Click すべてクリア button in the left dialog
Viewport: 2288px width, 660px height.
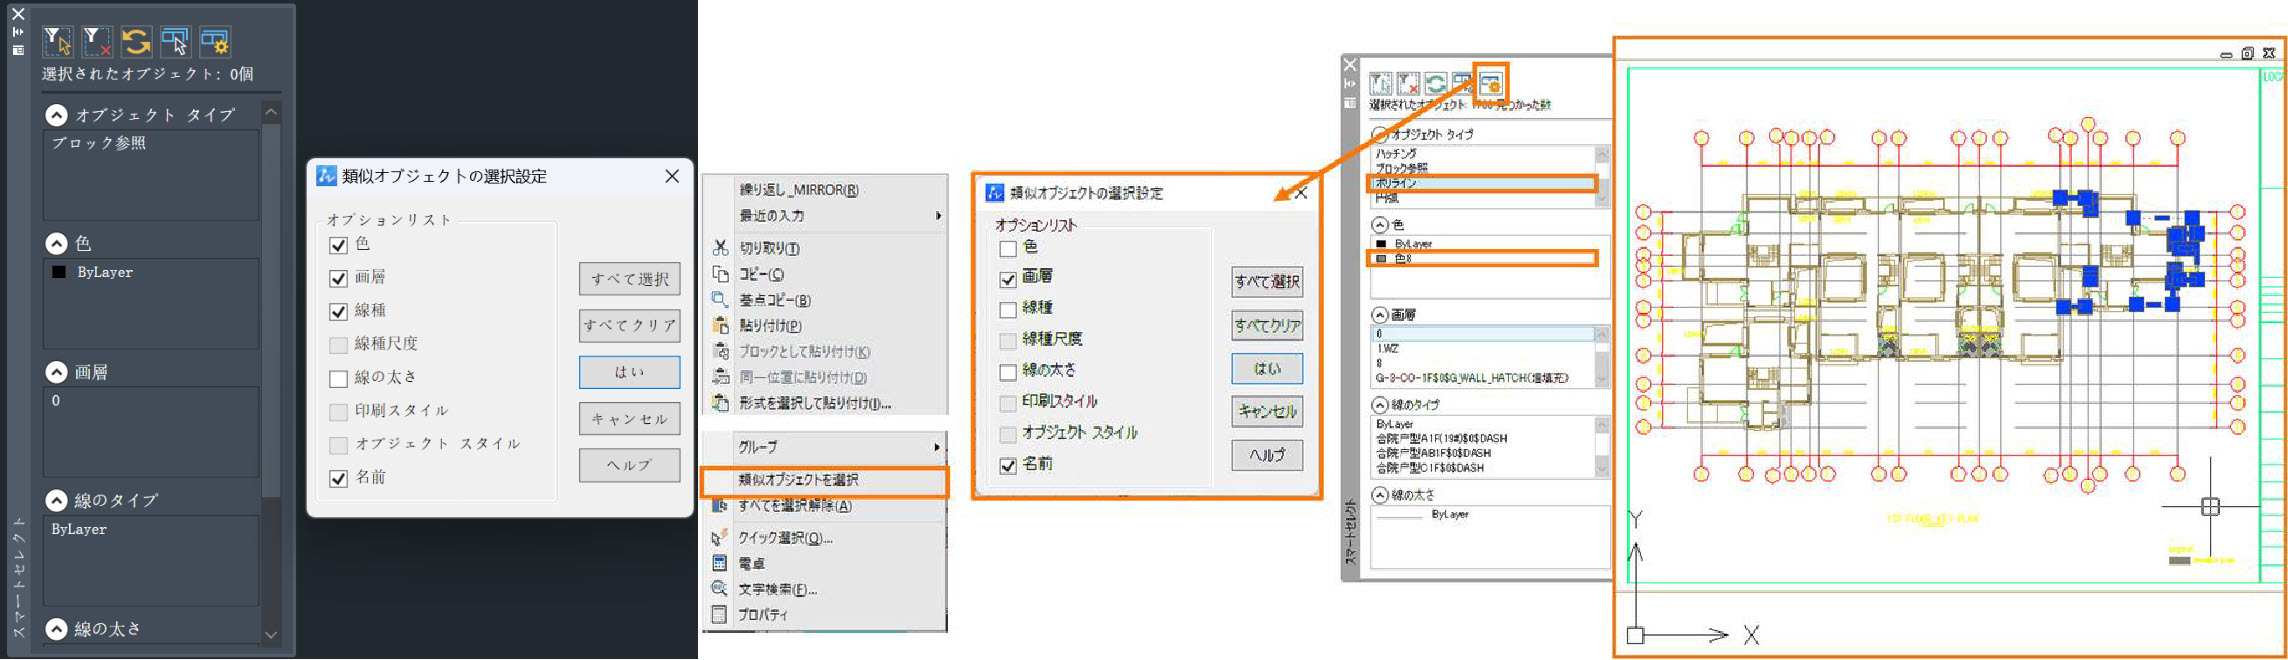pyautogui.click(x=630, y=325)
